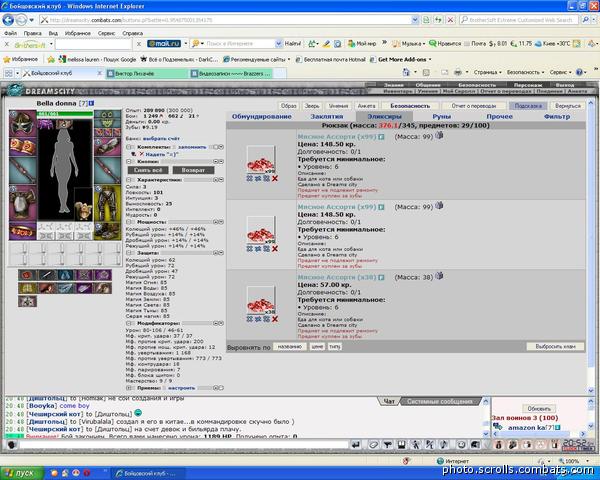This screenshot has height=480, width=600.
Task: Click the Вернуться button
Action: (567, 106)
